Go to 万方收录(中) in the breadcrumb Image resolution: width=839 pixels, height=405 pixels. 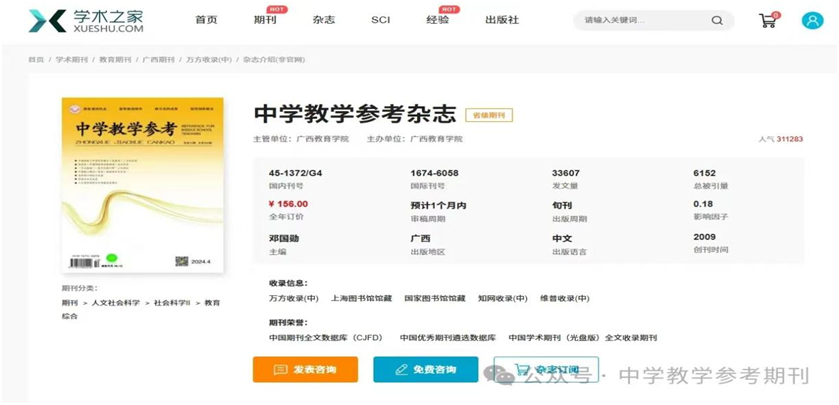point(209,60)
